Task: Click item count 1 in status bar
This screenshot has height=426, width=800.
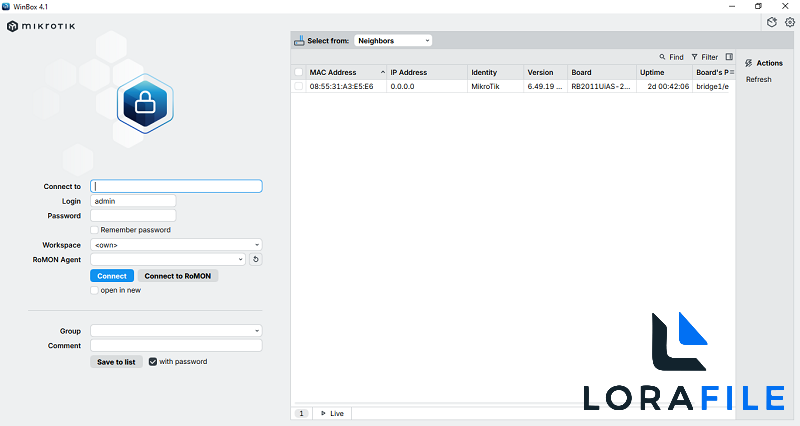Action: [302, 413]
